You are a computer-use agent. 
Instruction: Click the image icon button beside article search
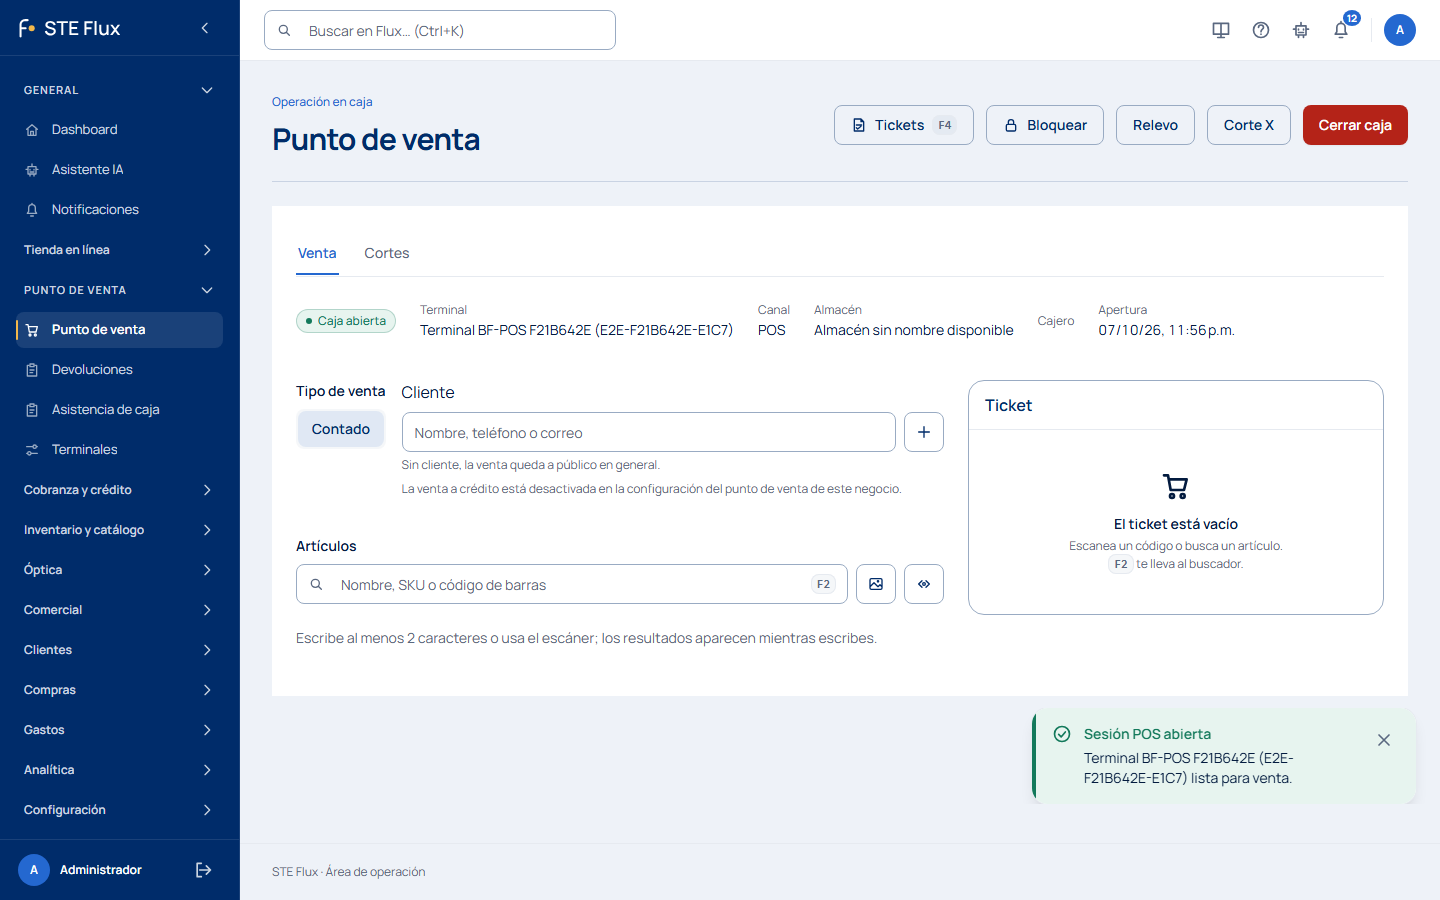coord(876,584)
